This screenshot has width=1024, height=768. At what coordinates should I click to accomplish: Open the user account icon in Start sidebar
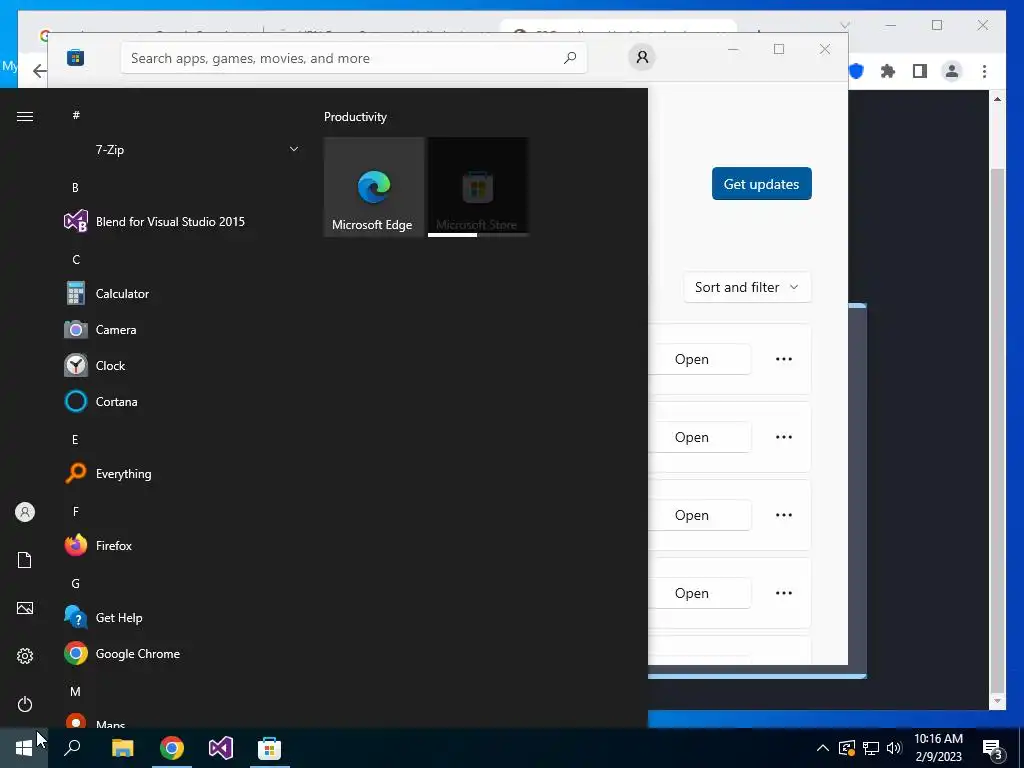click(x=25, y=512)
